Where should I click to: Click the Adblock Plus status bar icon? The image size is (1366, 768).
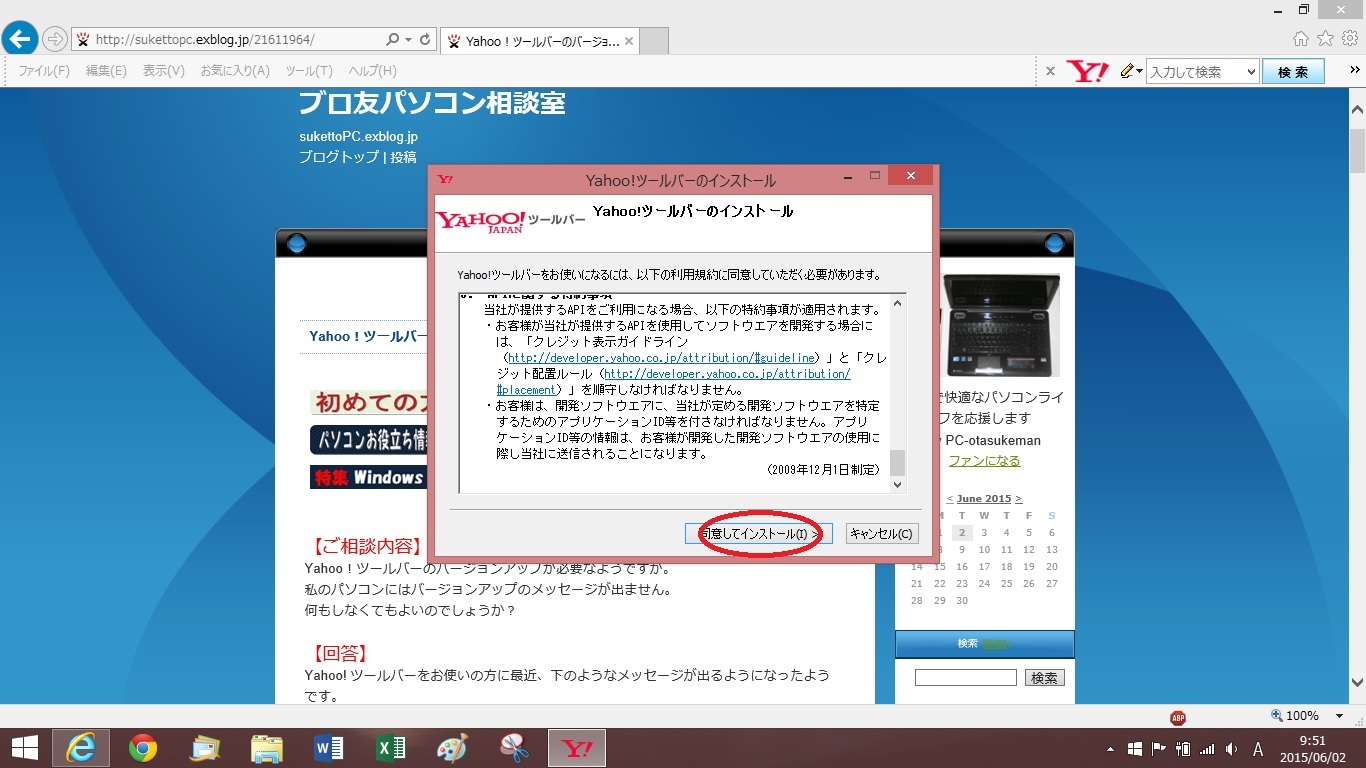pyautogui.click(x=1178, y=717)
